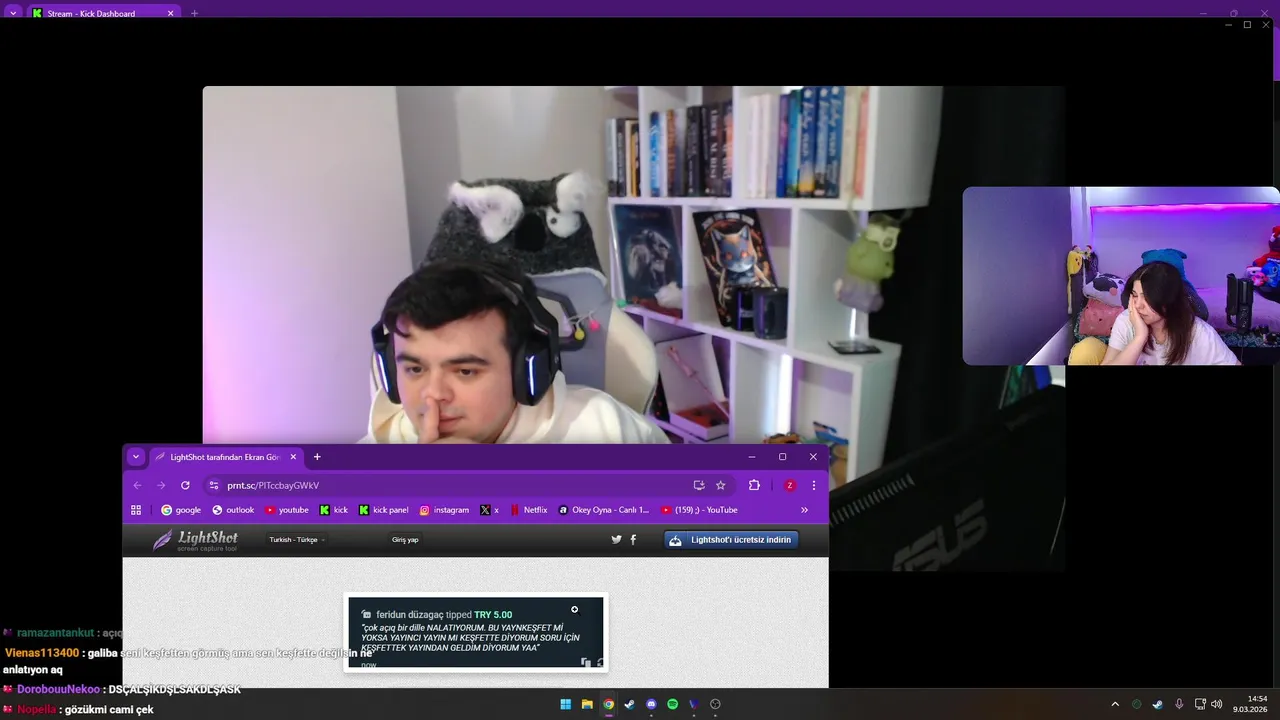Select the Stream - Kick Dashboard tab
The width and height of the screenshot is (1280, 720).
(102, 13)
